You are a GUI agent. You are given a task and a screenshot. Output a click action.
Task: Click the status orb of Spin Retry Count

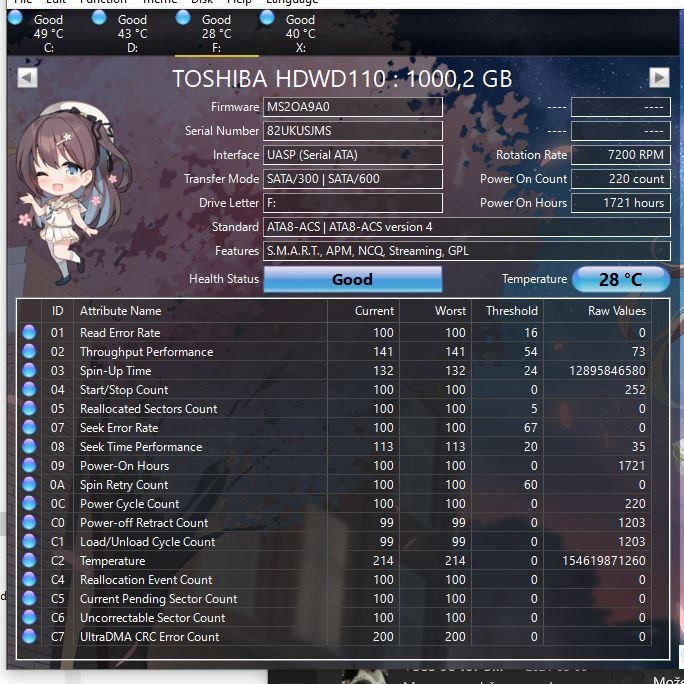coord(29,484)
